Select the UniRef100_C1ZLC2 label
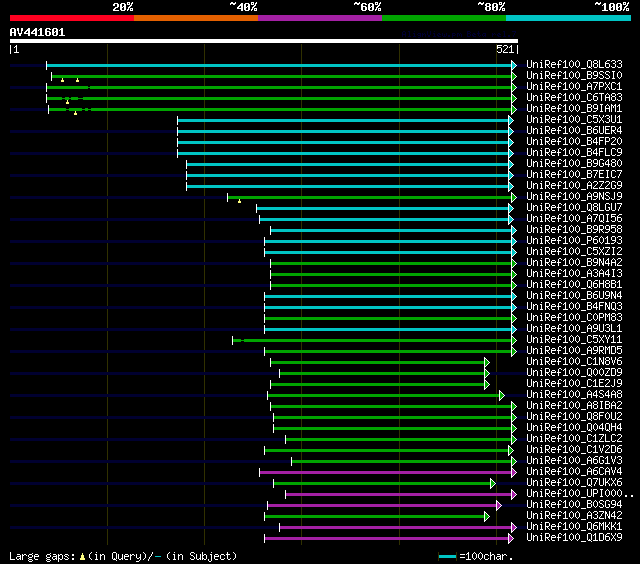640x564 pixels. click(x=574, y=439)
